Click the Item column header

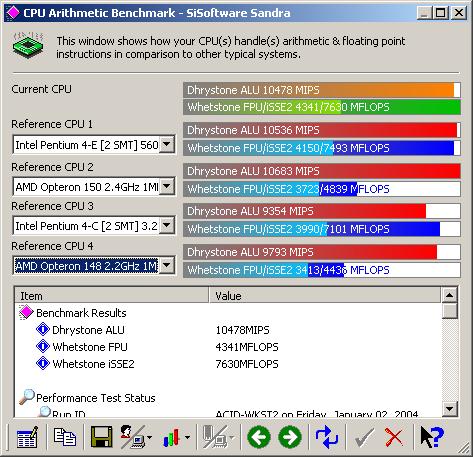pos(112,295)
